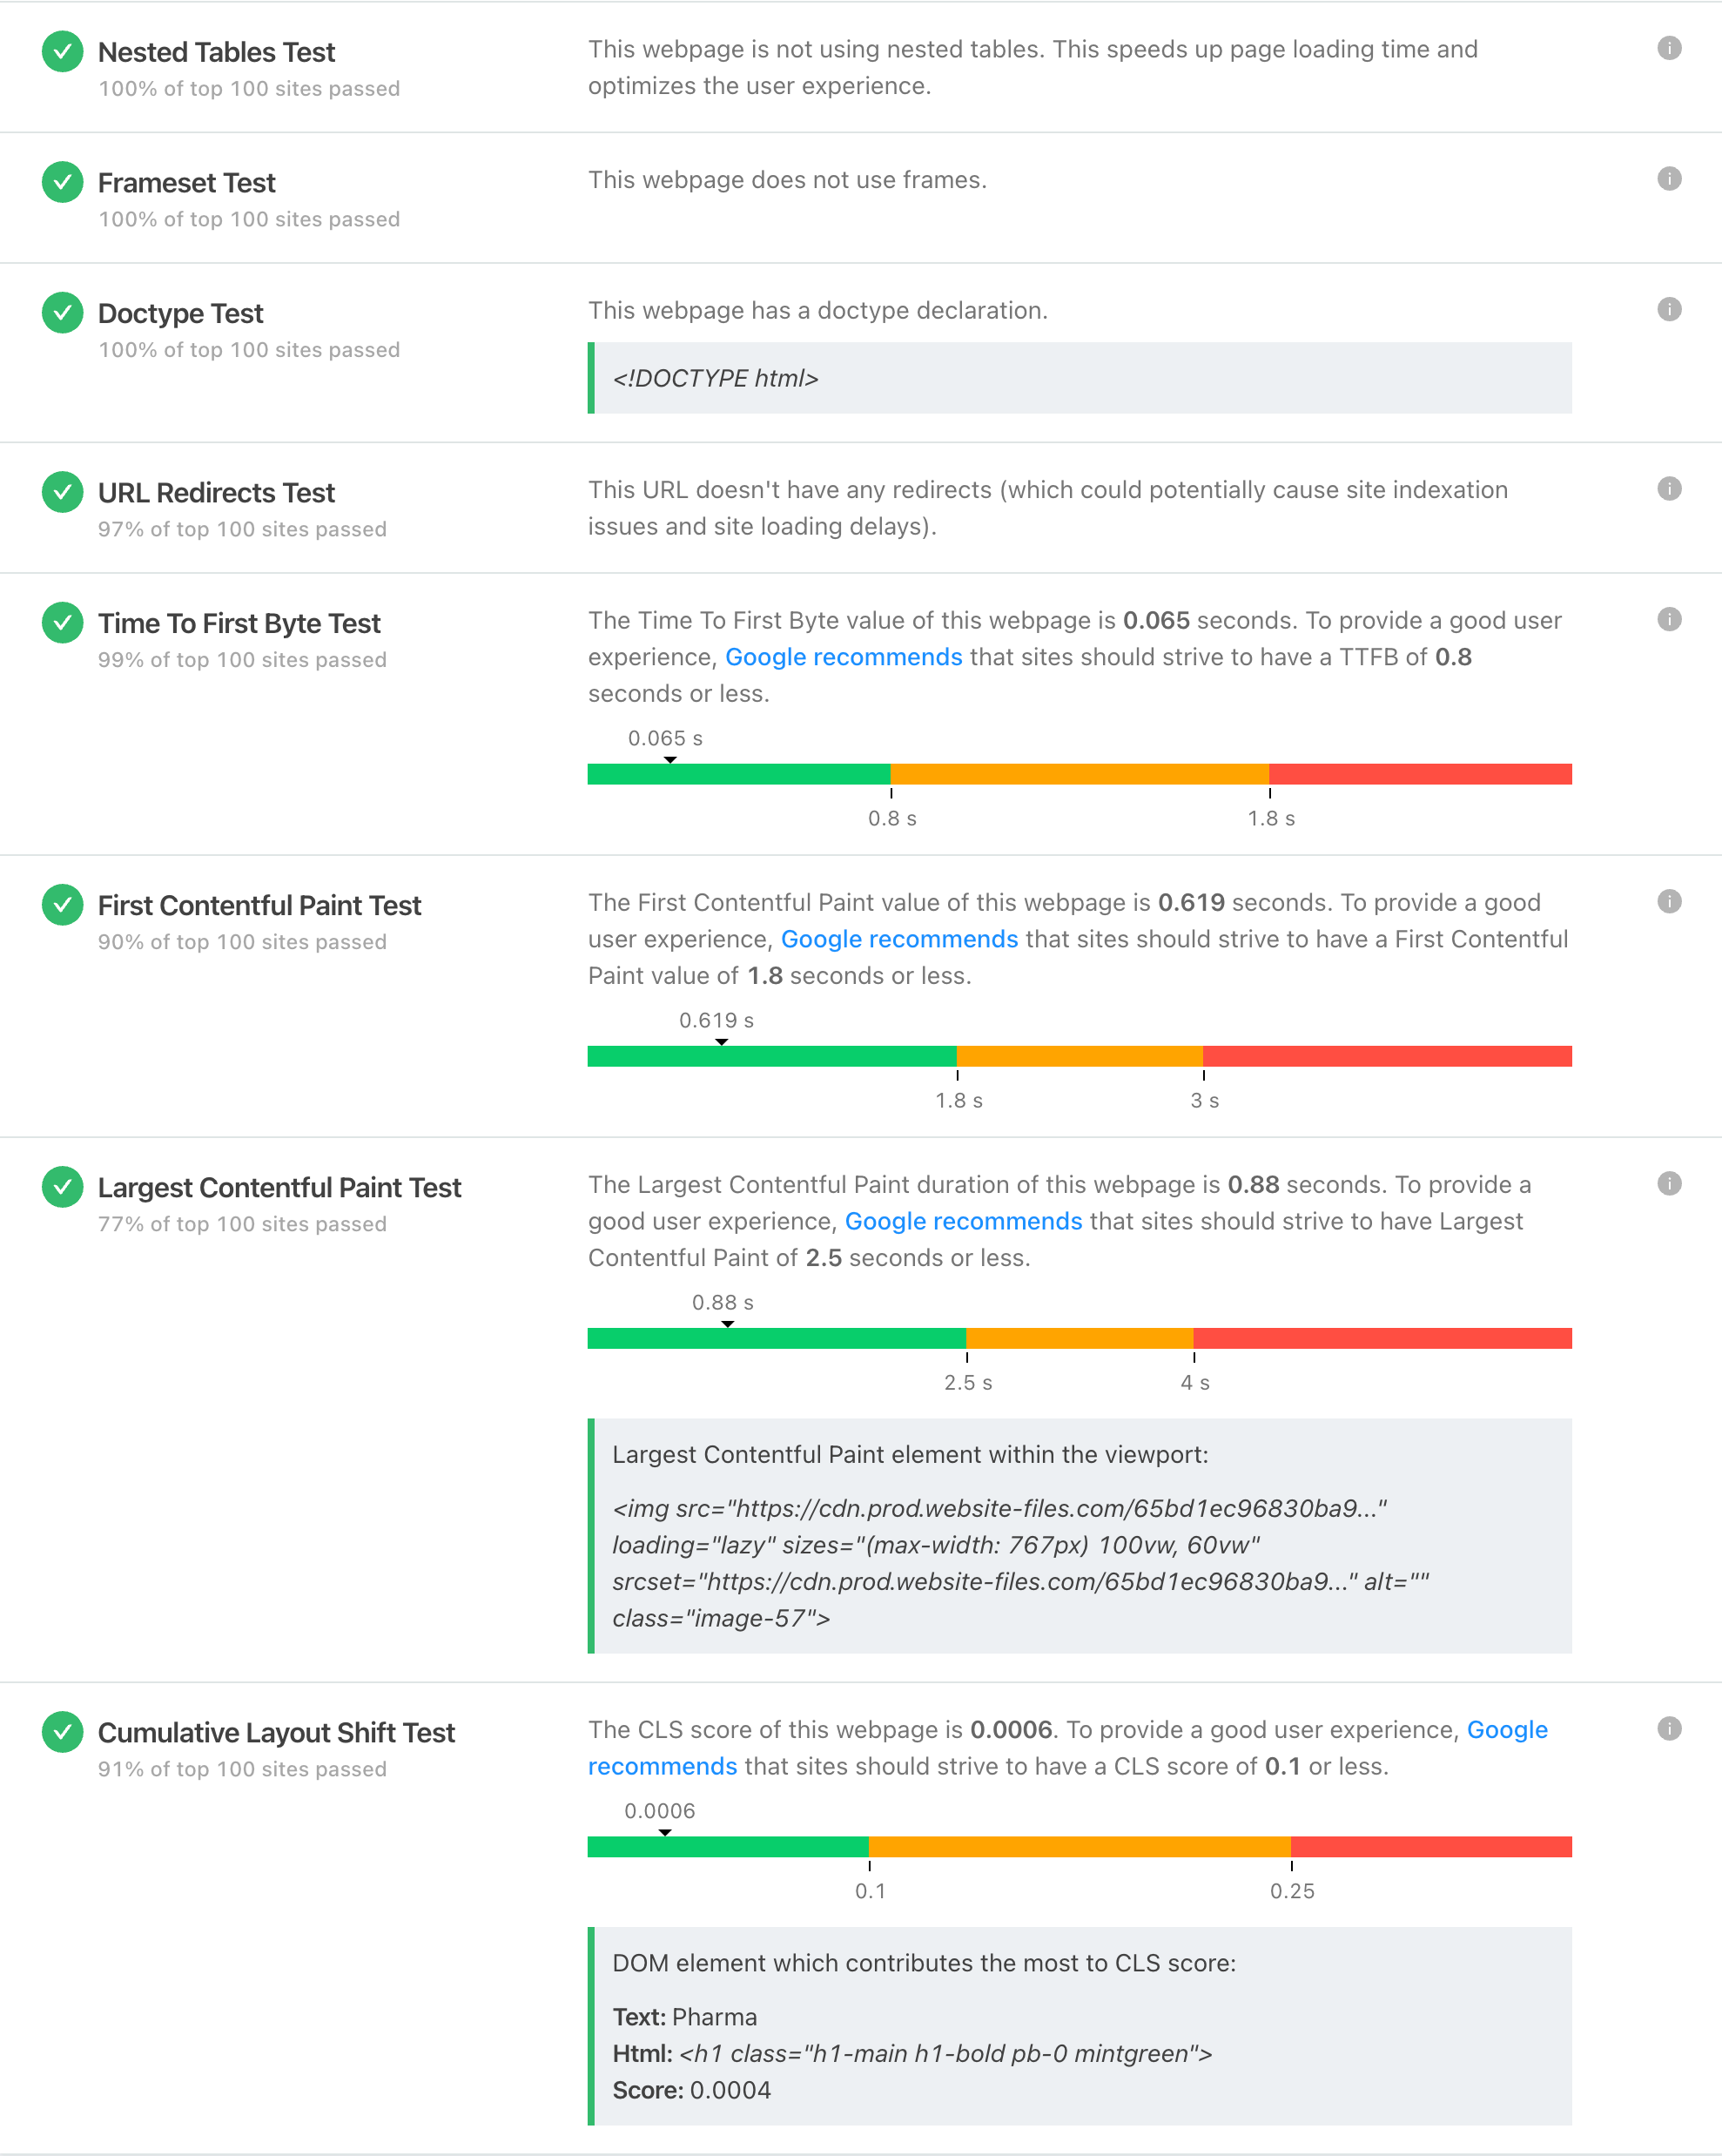
Task: Follow Google recommends link in First Contentful Paint text
Action: (x=899, y=939)
